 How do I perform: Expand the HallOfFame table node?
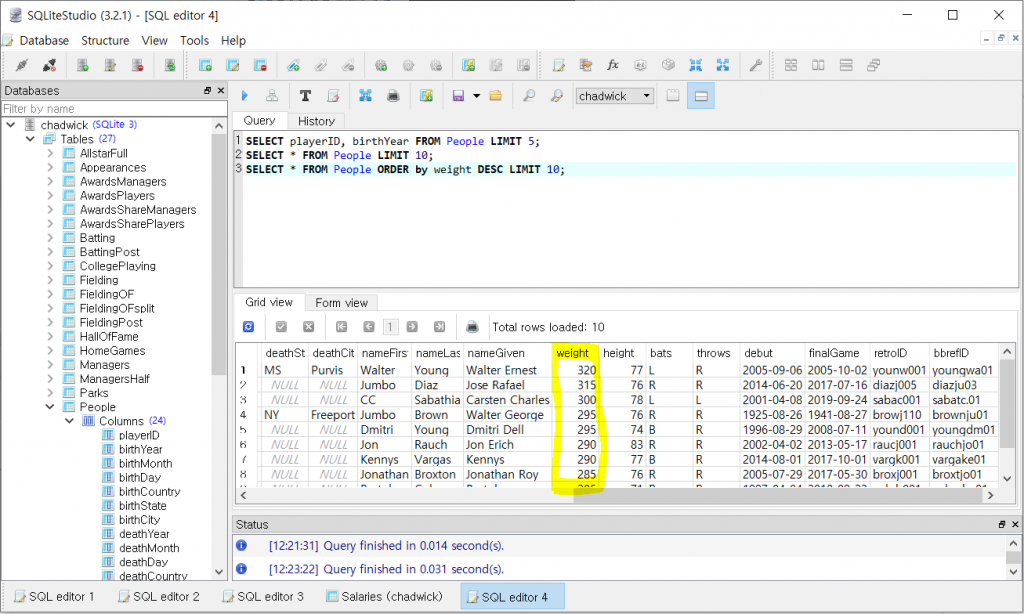coord(50,336)
